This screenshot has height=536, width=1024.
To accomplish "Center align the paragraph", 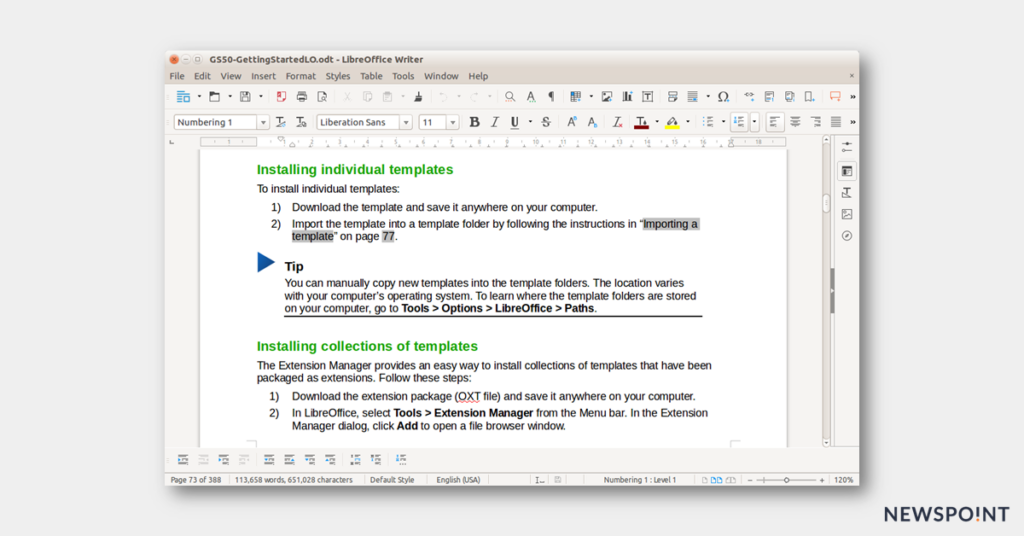I will pyautogui.click(x=795, y=122).
